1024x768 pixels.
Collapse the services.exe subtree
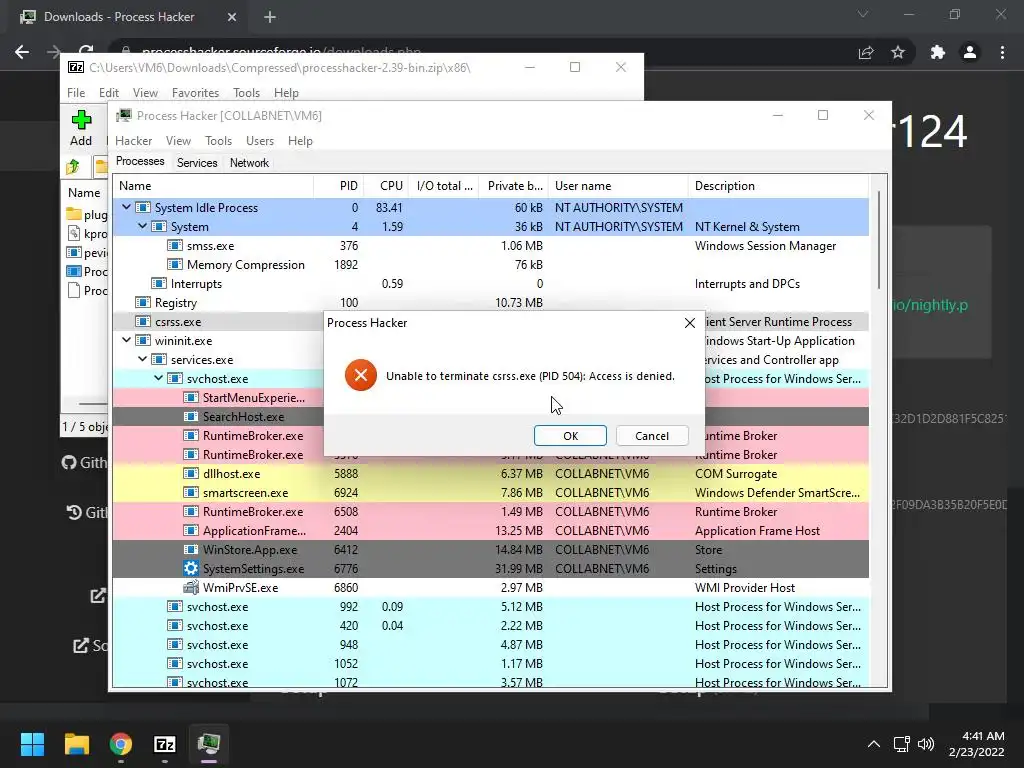[142, 359]
